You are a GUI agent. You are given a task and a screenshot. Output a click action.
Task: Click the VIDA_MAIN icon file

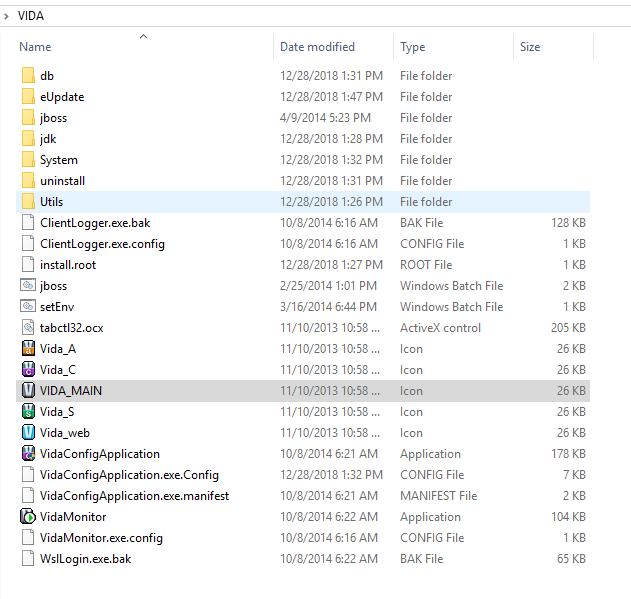click(x=70, y=391)
